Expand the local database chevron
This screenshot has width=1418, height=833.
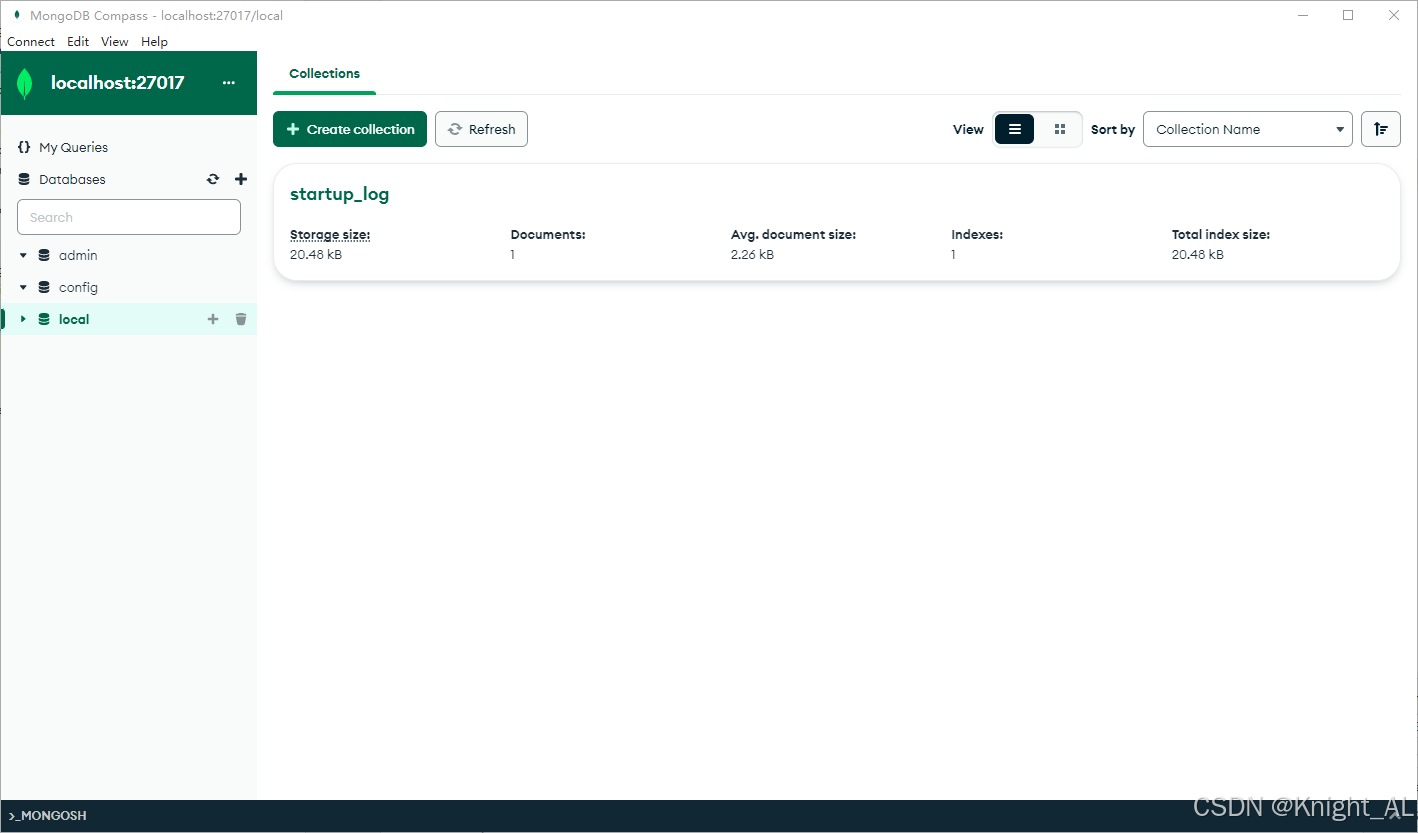(23, 319)
